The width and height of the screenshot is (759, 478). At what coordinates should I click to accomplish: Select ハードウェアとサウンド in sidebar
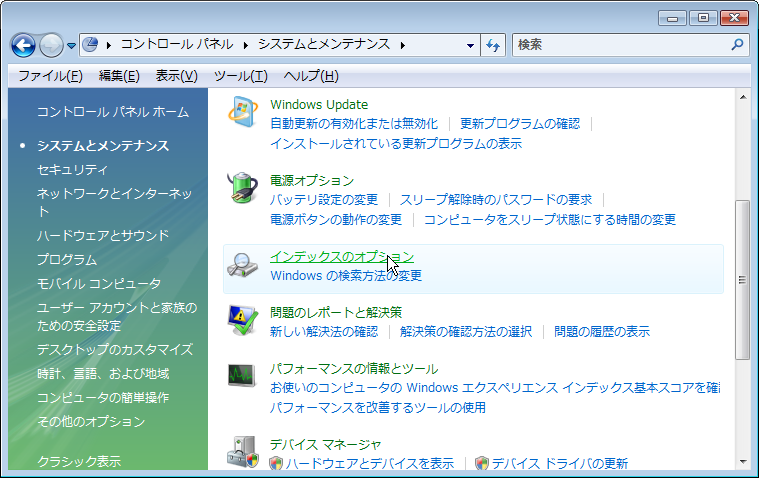point(103,235)
